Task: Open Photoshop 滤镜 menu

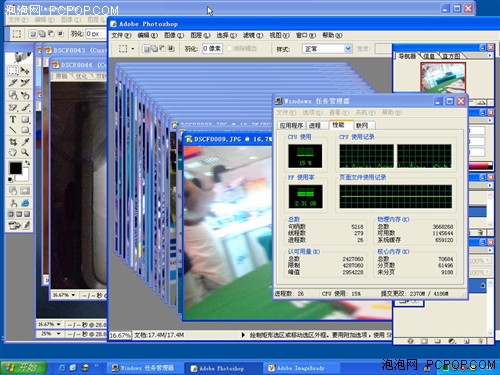Action: pyautogui.click(x=252, y=35)
